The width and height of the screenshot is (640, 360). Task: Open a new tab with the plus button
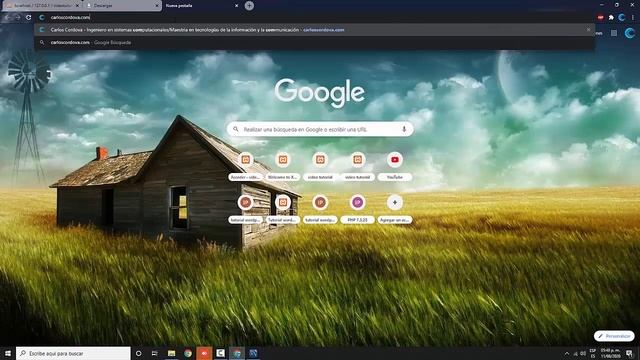tap(249, 6)
